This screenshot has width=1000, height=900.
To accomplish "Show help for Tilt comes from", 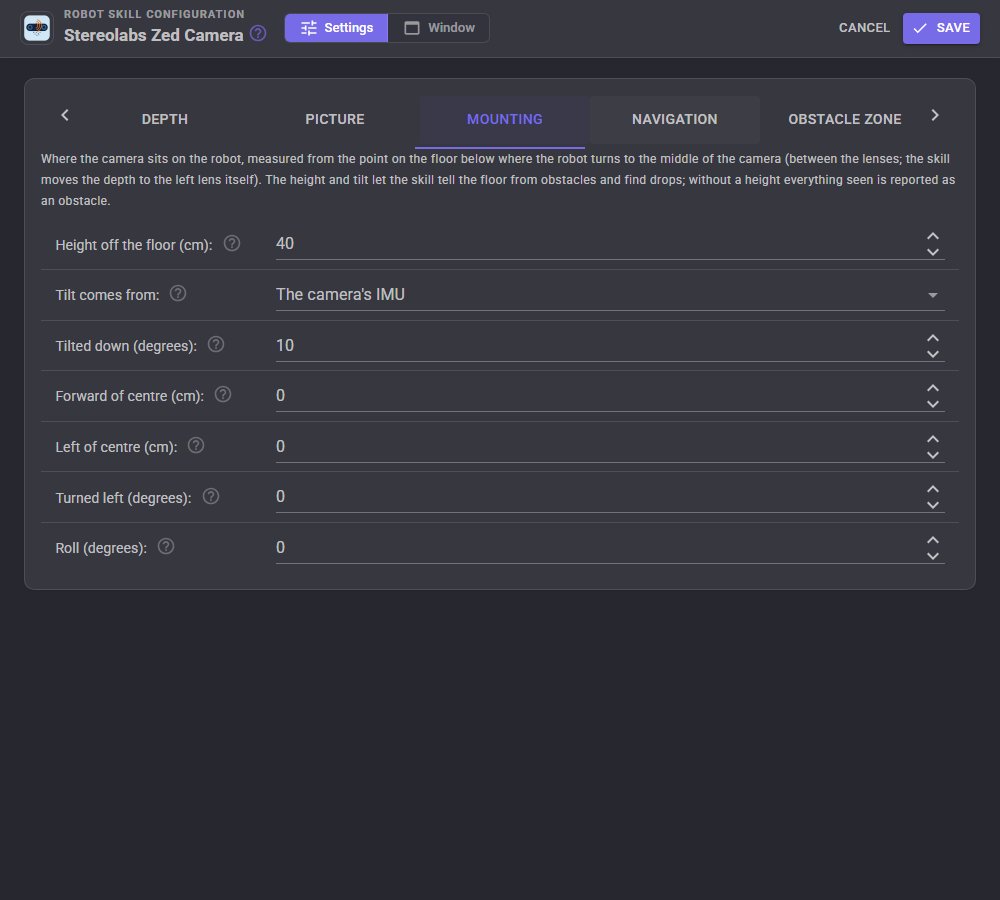I will click(178, 293).
